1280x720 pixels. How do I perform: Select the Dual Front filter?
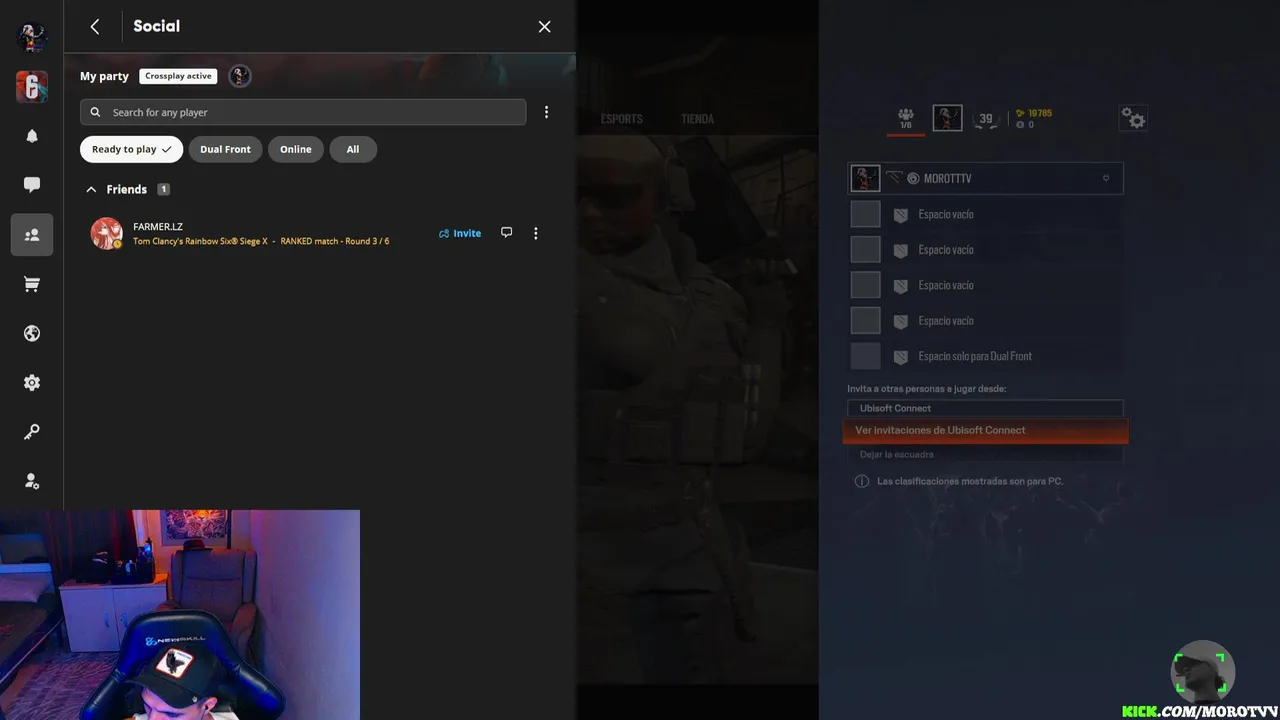pyautogui.click(x=225, y=149)
